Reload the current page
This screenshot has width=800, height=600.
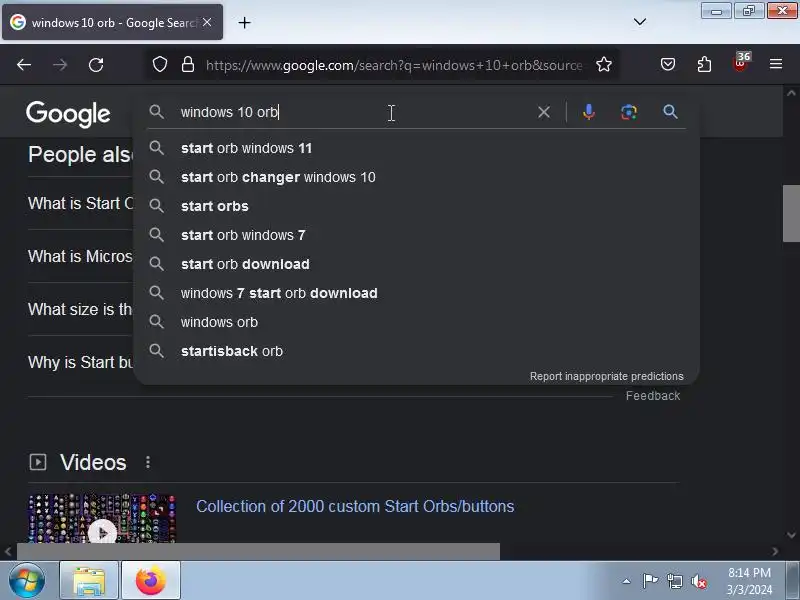tap(96, 65)
